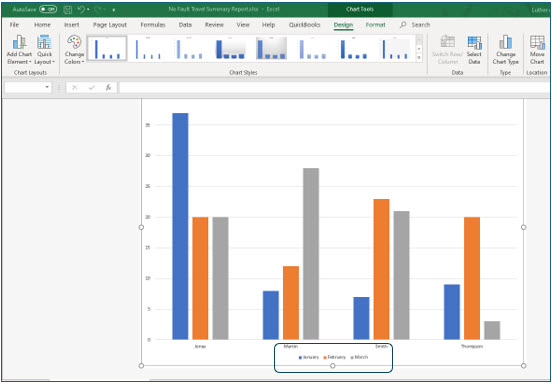Select Thompson gray March bar
Screen dimensions: 552x384
point(492,330)
